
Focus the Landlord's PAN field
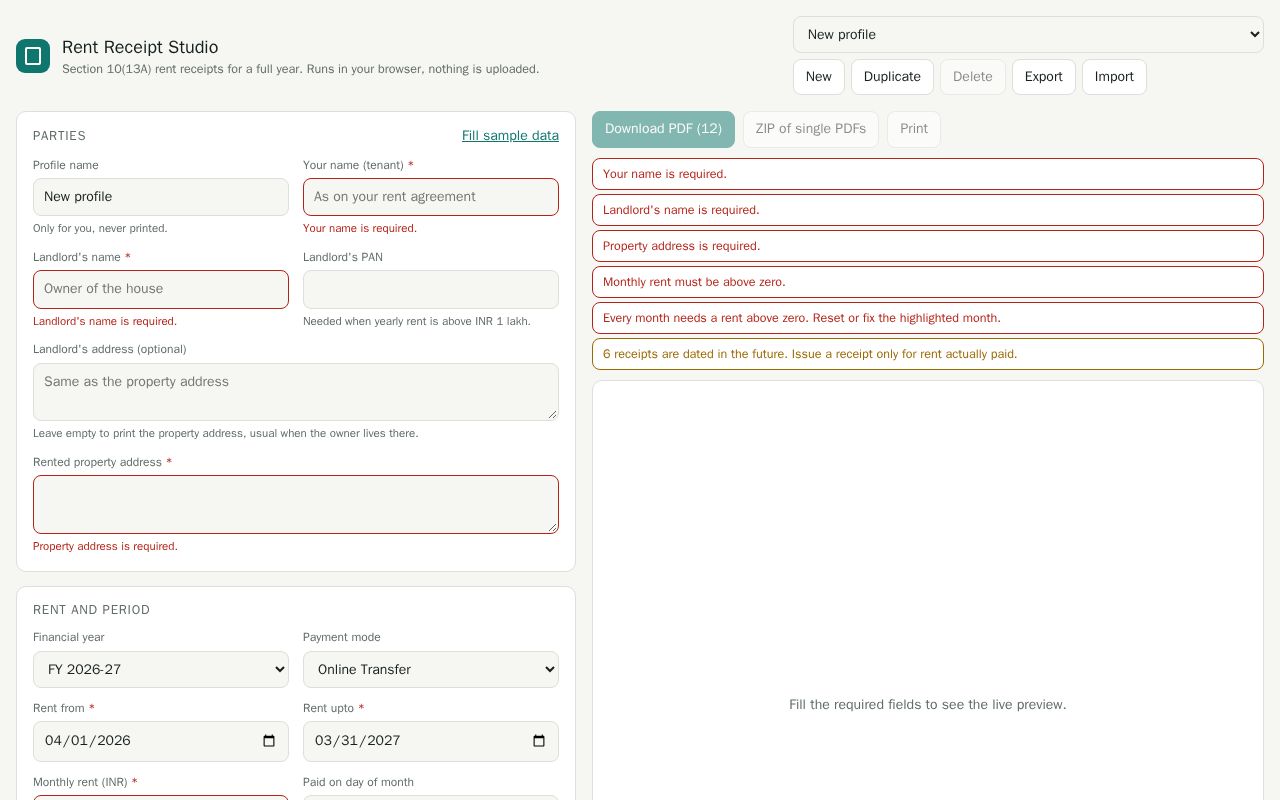[x=431, y=289]
